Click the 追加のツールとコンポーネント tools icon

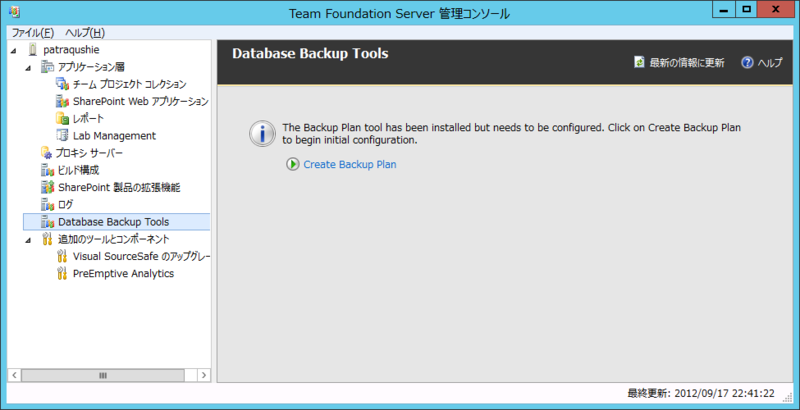47,239
